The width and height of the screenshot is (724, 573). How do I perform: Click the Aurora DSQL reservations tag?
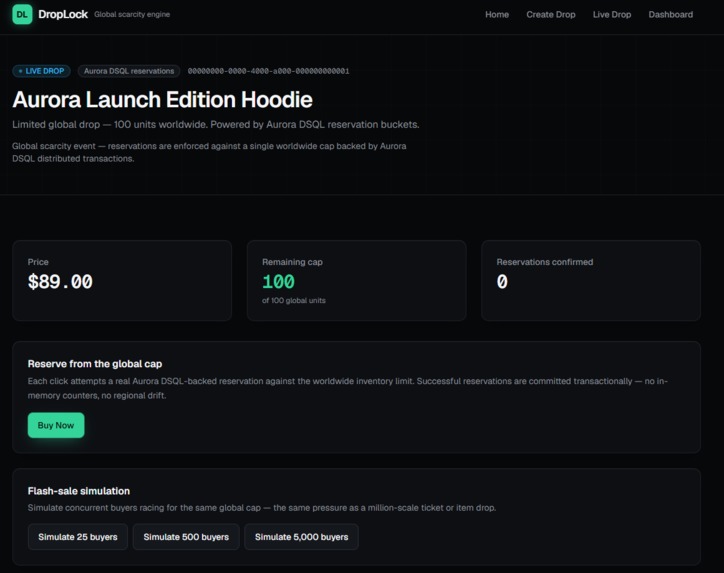(x=129, y=71)
